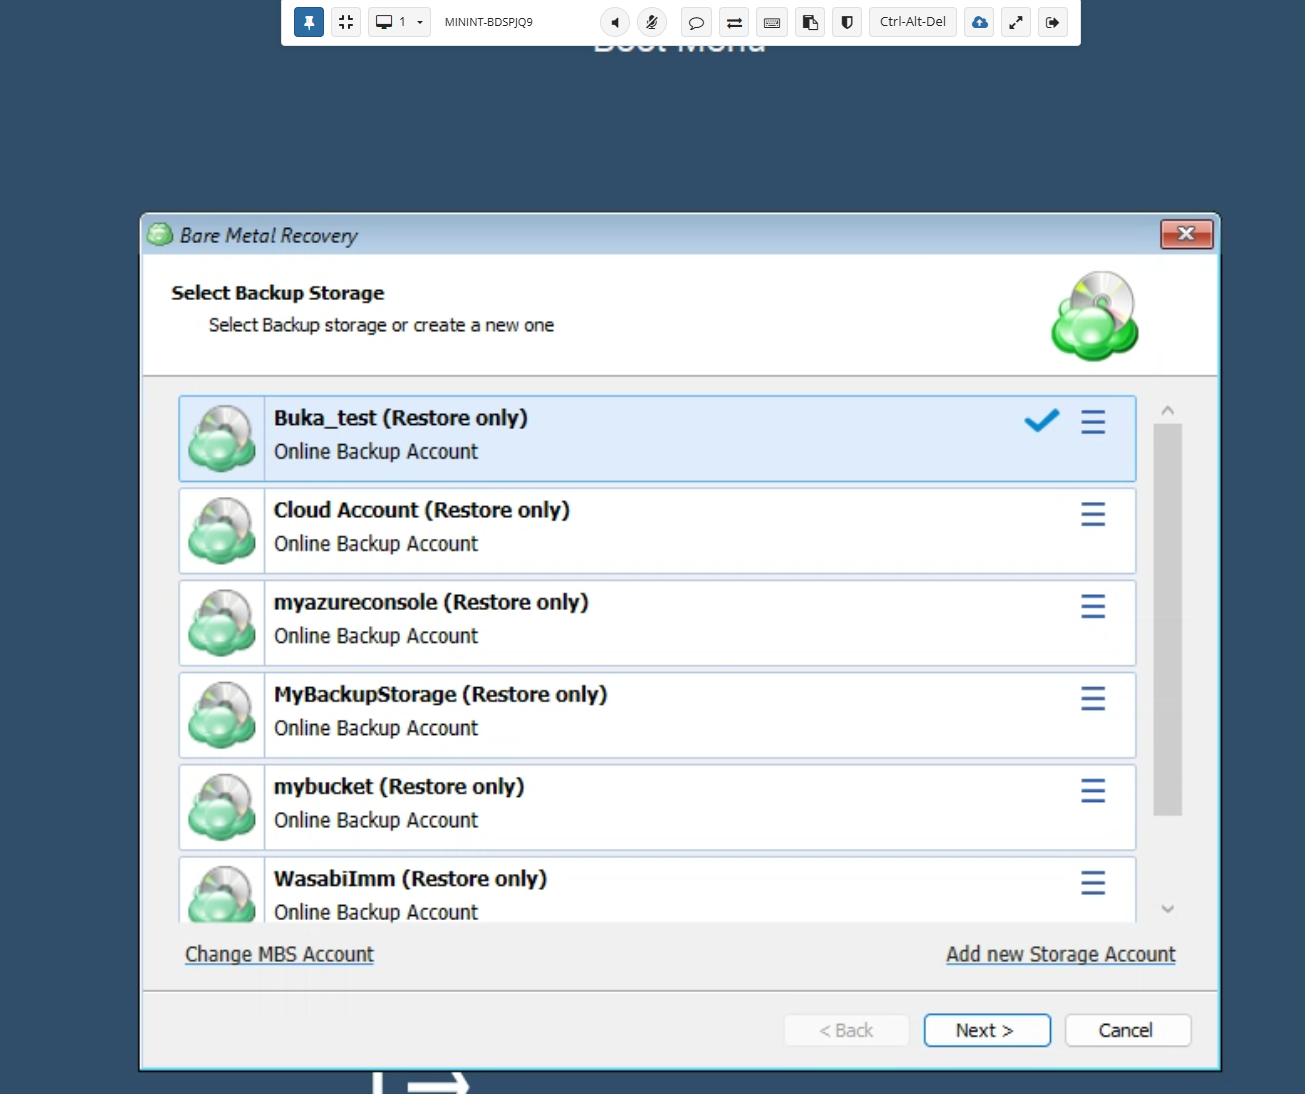Image resolution: width=1305 pixels, height=1094 pixels.
Task: Click the shield icon
Action: pos(847,22)
